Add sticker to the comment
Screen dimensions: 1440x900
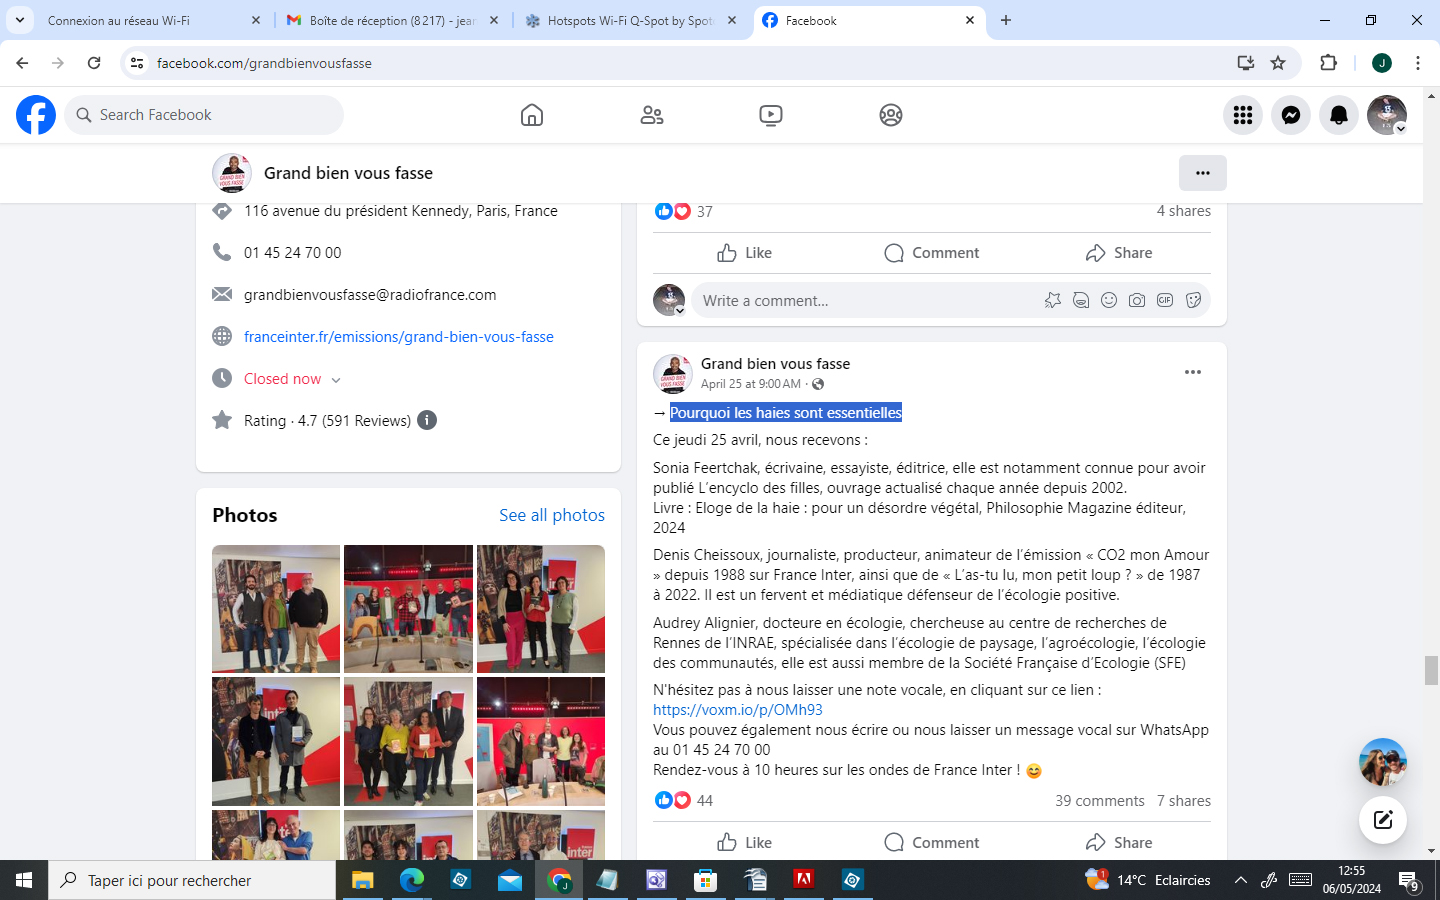(x=1193, y=300)
